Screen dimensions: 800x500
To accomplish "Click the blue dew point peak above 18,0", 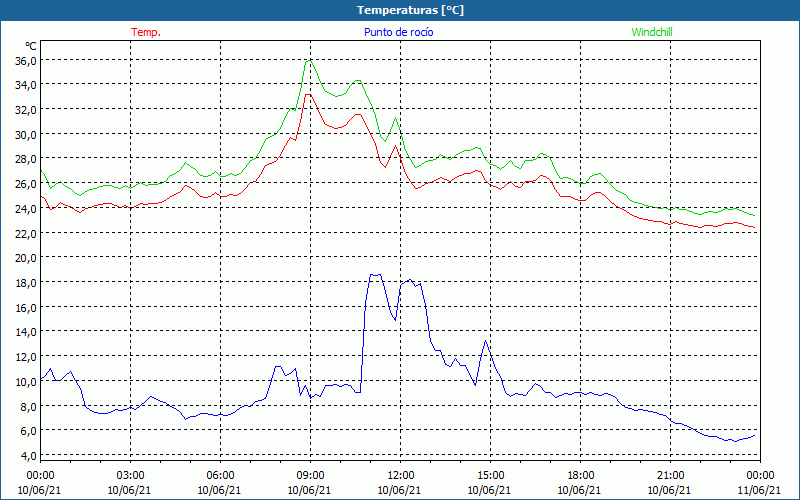I will tap(375, 275).
